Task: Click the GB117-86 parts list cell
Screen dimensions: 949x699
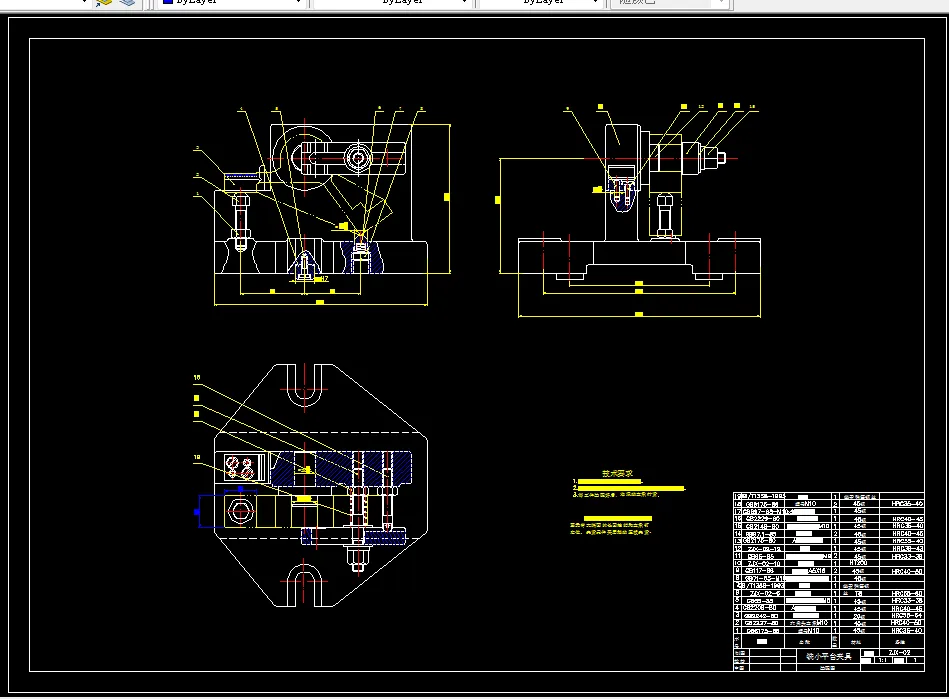Action: [763, 570]
